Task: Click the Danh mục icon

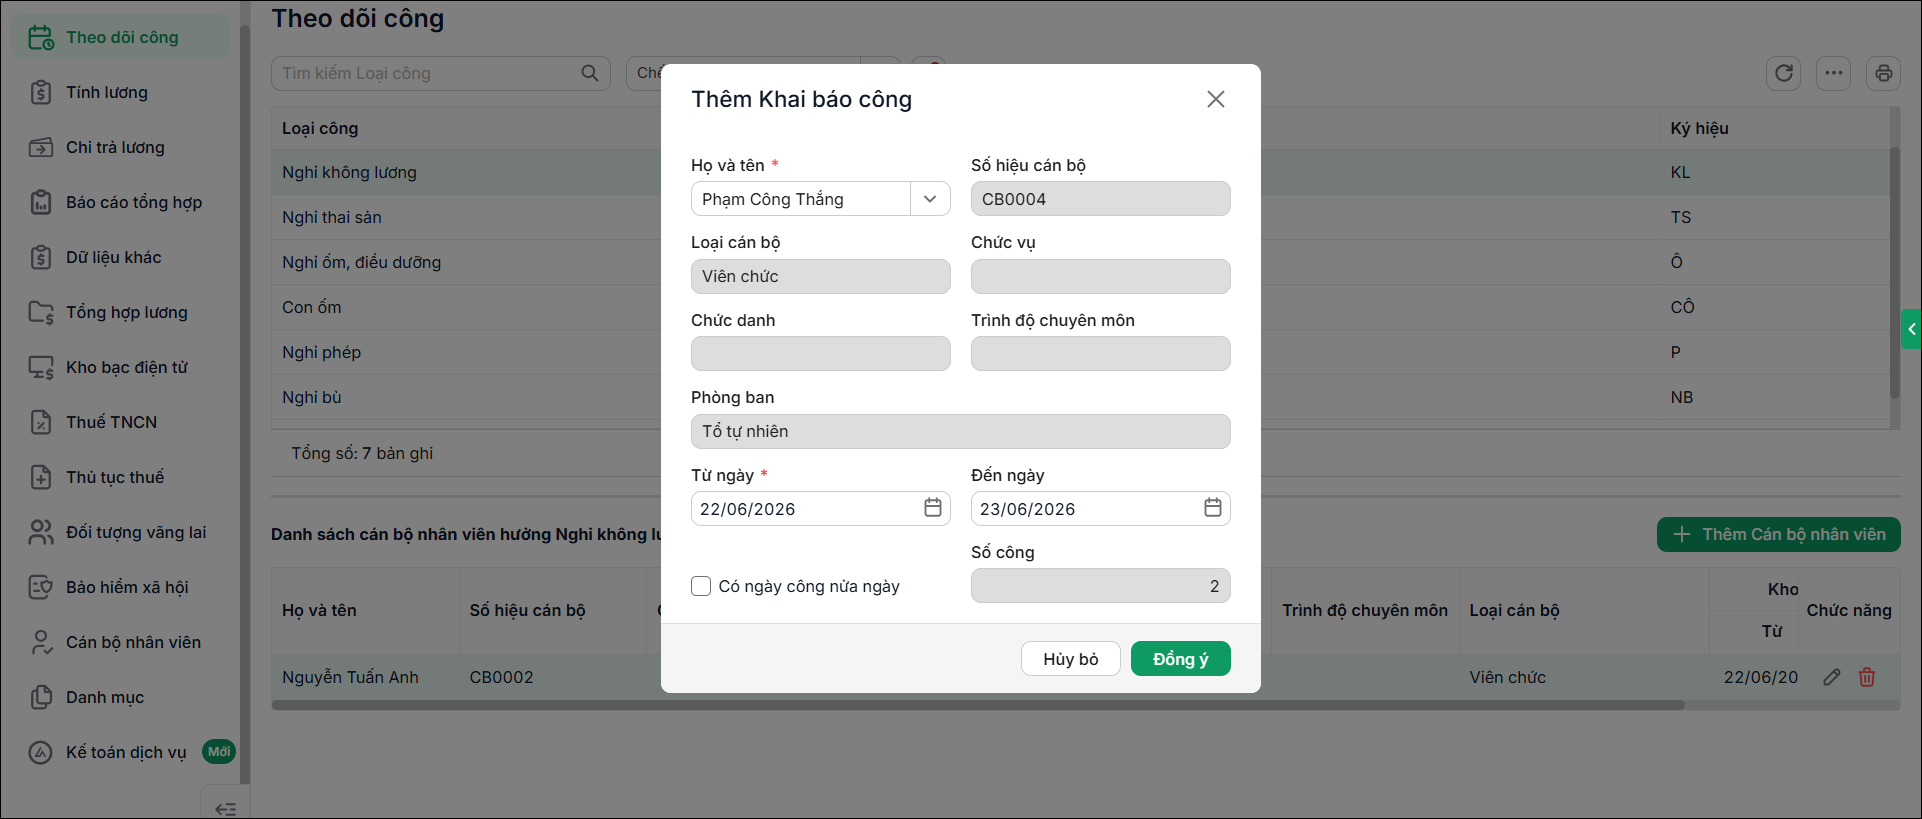Action: [x=41, y=698]
